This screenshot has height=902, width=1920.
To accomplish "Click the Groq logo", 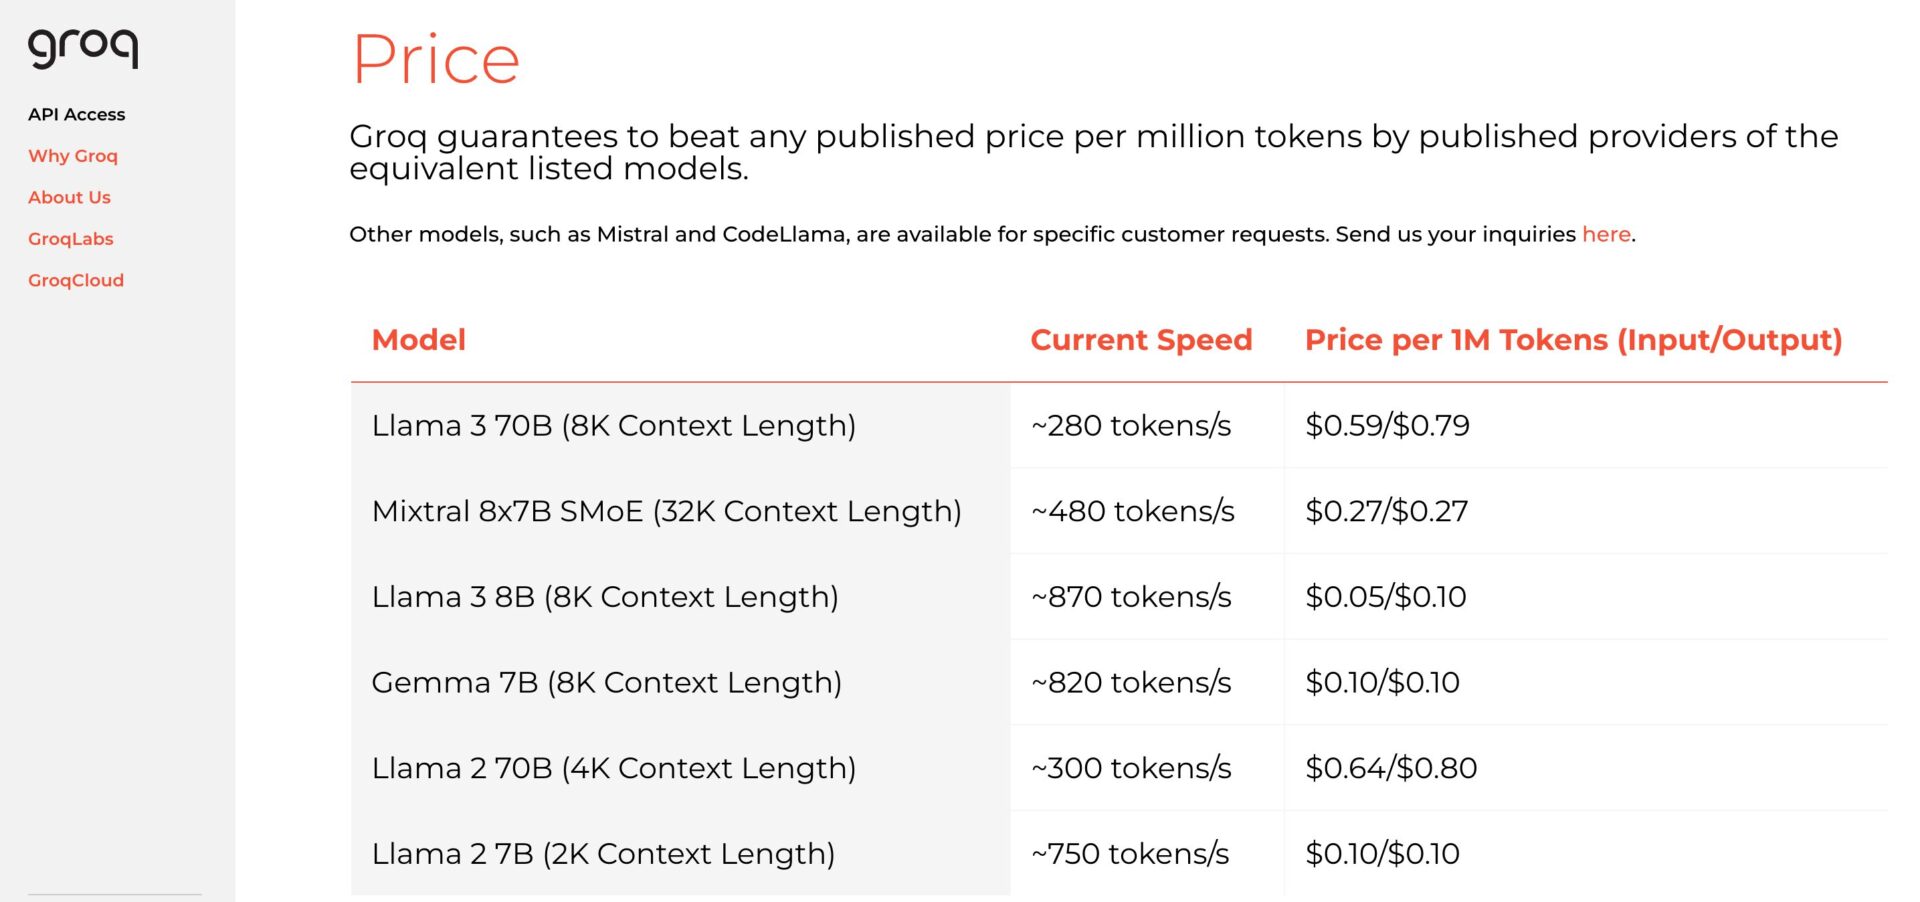I will pos(83,48).
